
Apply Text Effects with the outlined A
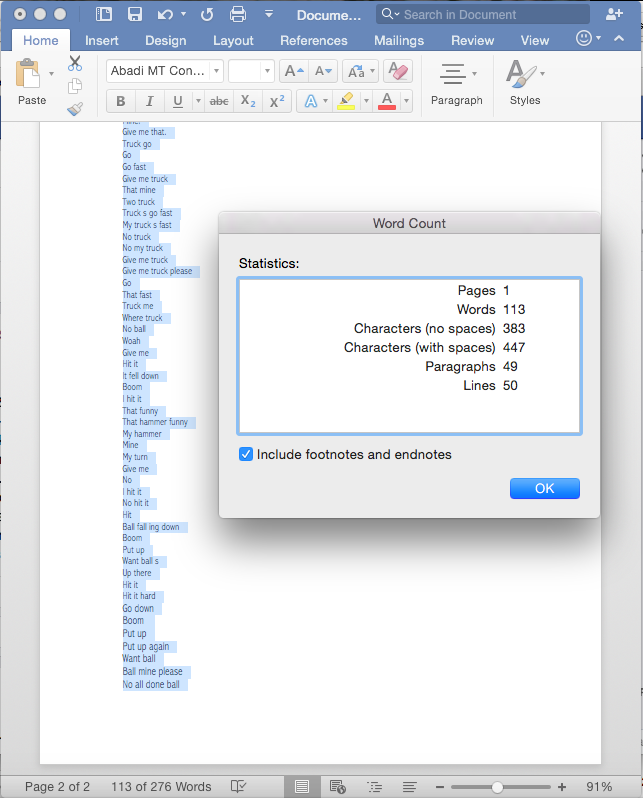pyautogui.click(x=311, y=101)
